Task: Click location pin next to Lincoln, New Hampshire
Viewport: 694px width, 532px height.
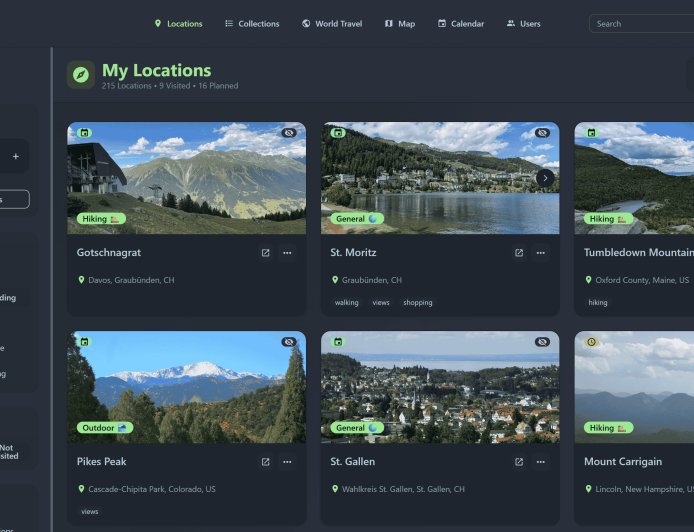Action: 589,489
